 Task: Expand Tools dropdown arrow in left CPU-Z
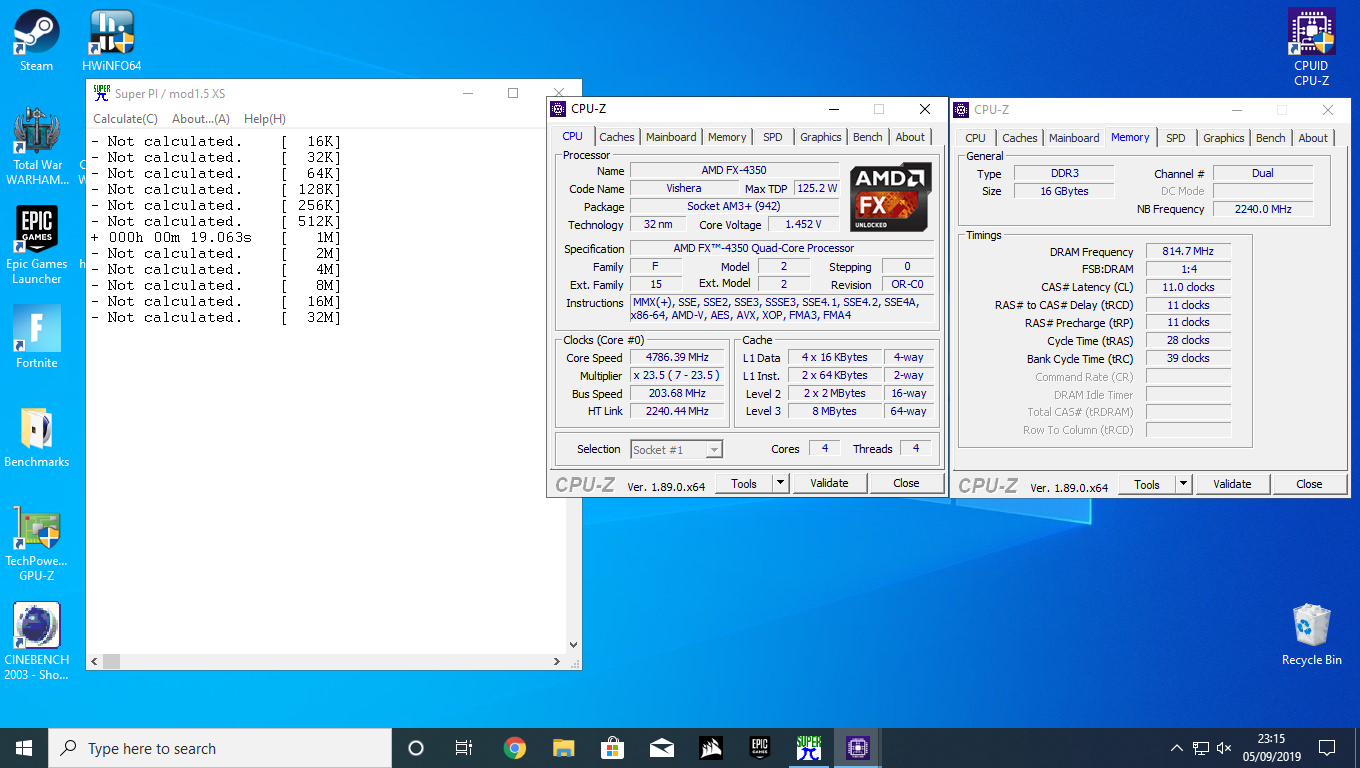(781, 484)
